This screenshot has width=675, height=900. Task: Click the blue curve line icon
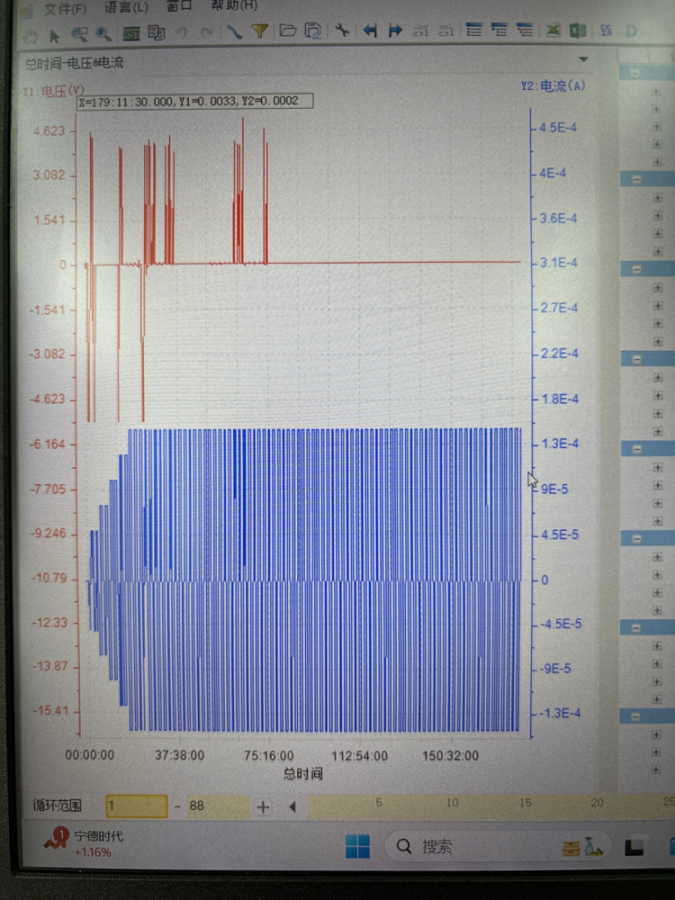click(234, 32)
